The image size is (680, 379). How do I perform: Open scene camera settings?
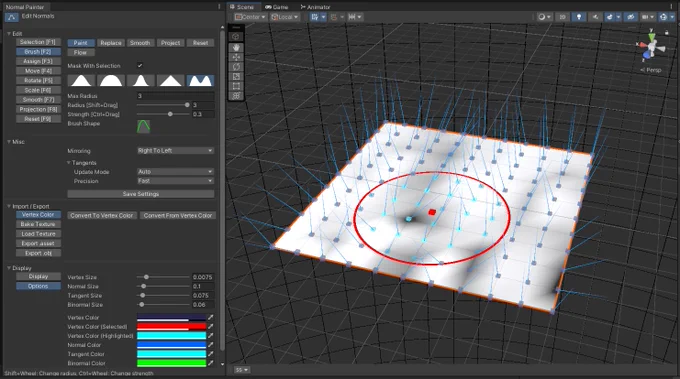coord(647,17)
